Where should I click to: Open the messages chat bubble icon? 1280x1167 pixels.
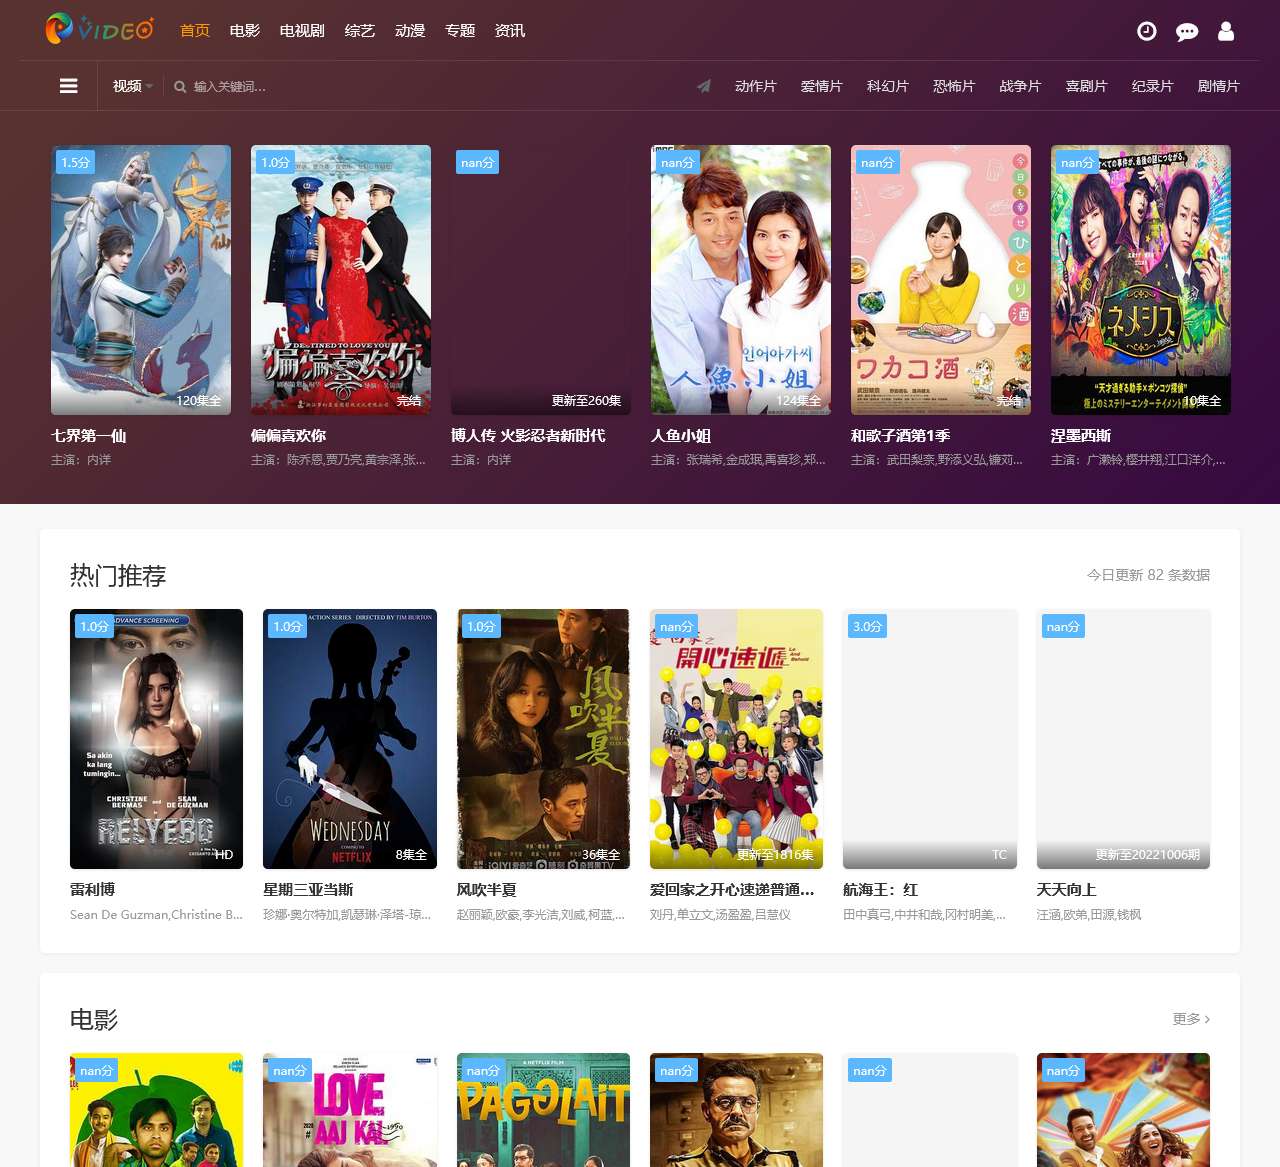pos(1187,32)
